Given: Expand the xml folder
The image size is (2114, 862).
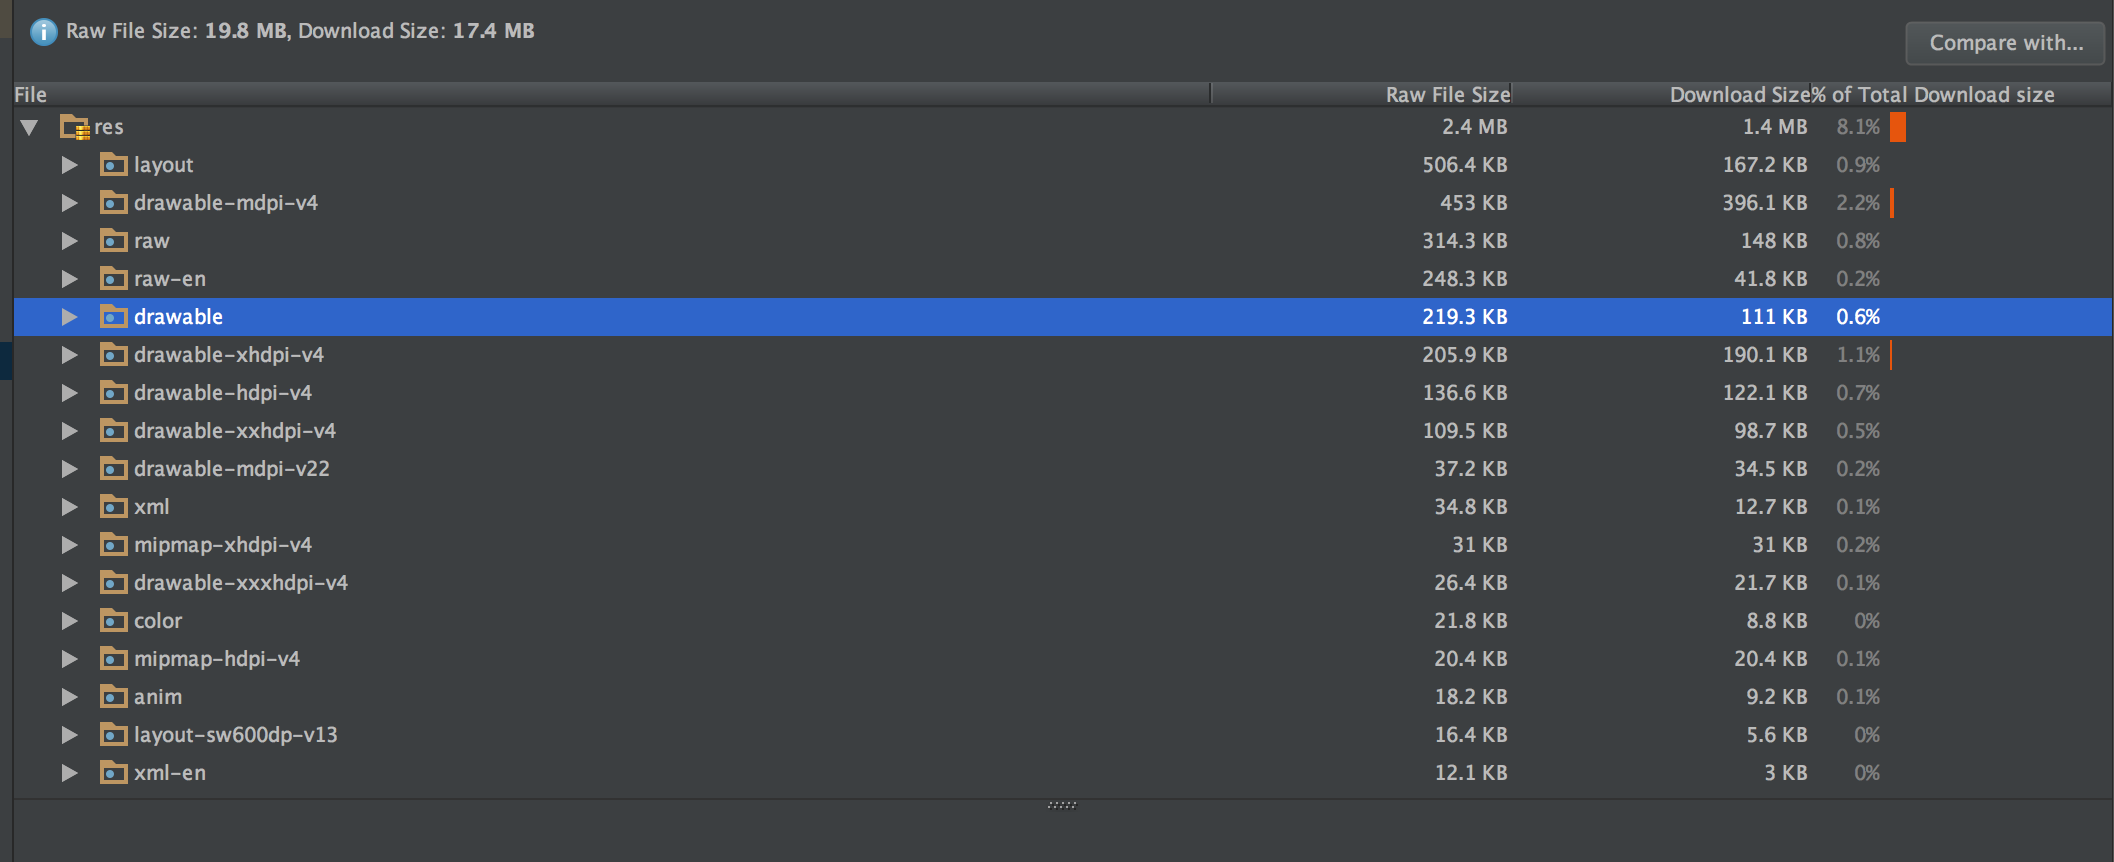Looking at the screenshot, I should pos(69,507).
